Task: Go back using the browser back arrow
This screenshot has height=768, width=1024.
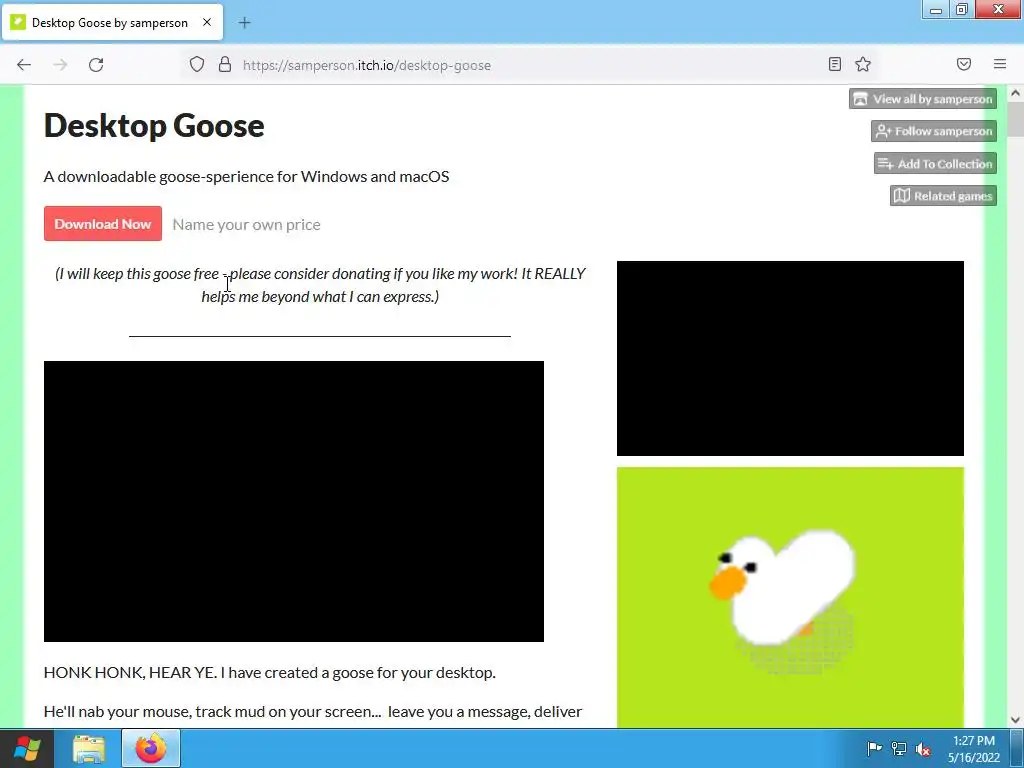Action: [24, 65]
